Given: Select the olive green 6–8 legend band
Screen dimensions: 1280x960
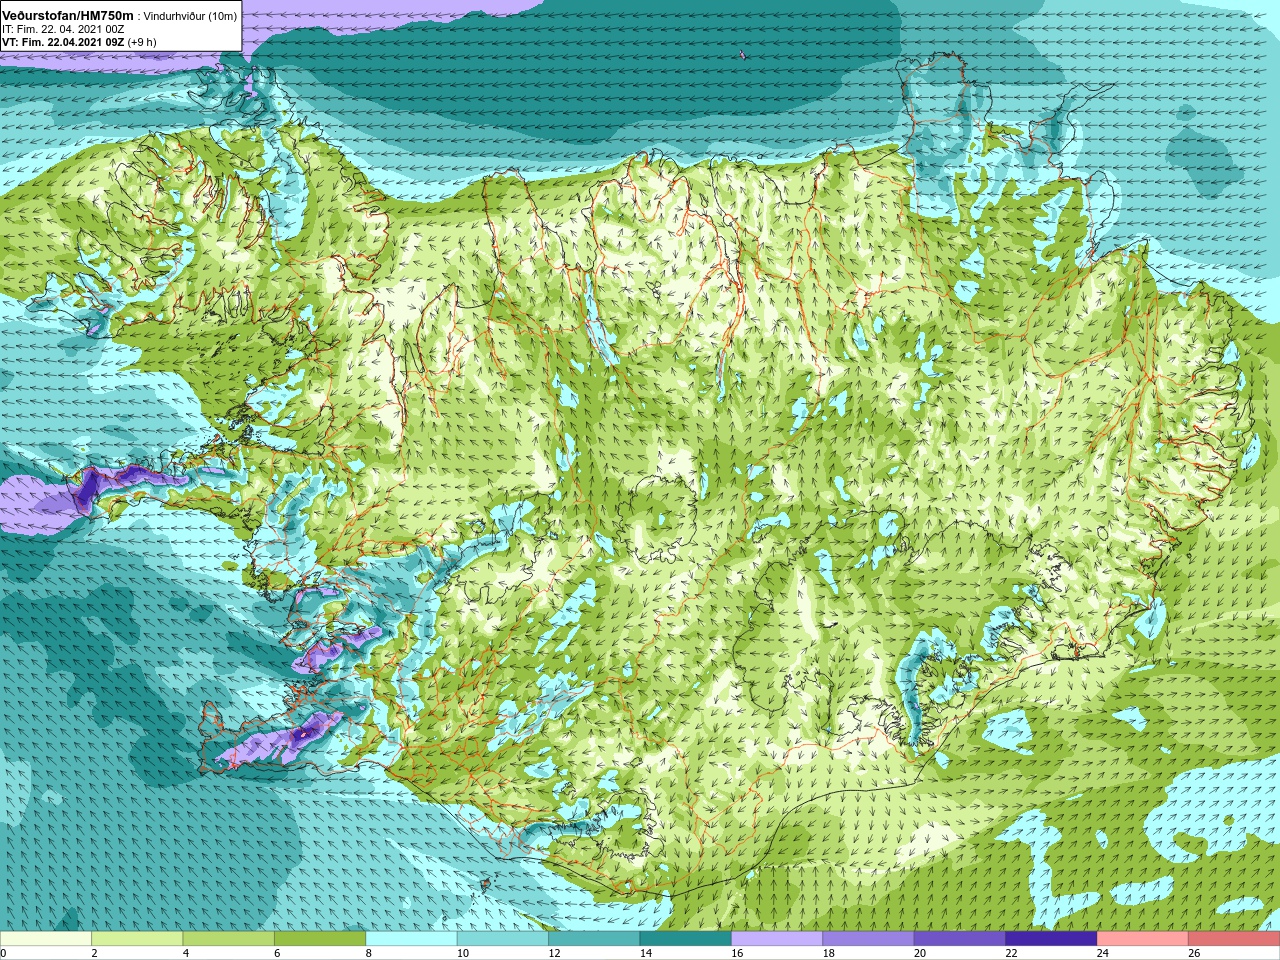Looking at the screenshot, I should (x=320, y=939).
